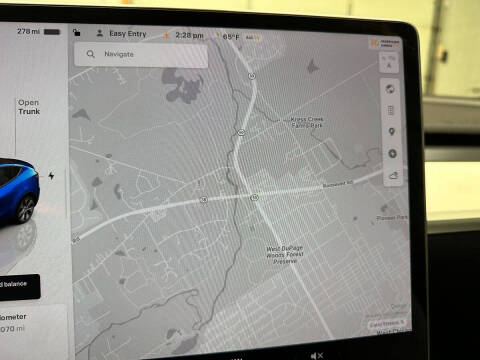Tap the battery level indicator
The image size is (480, 360).
52,32
